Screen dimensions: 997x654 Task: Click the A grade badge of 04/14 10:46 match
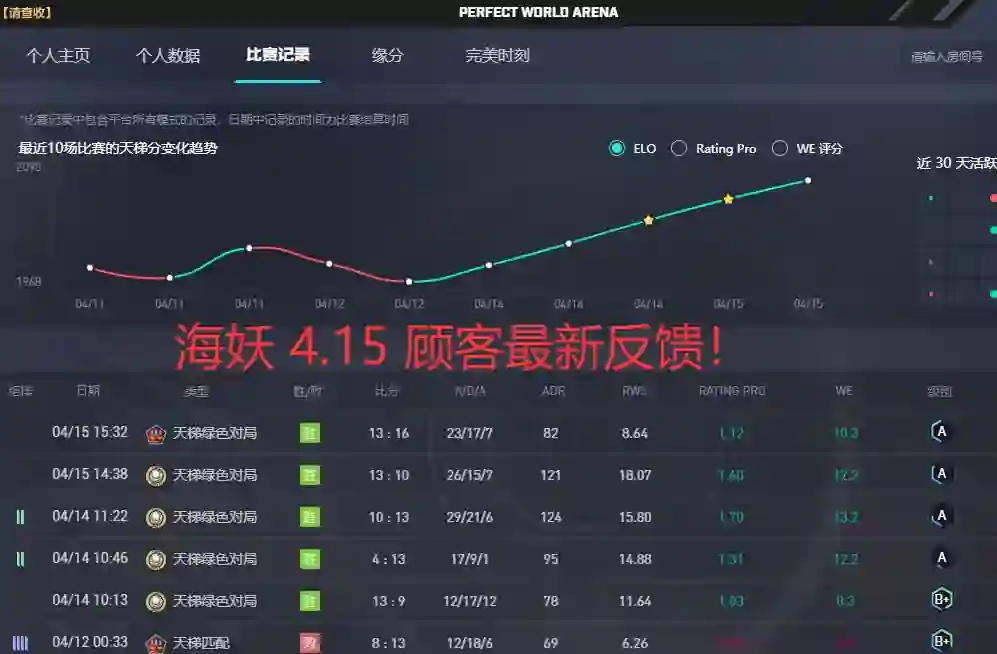pyautogui.click(x=941, y=557)
